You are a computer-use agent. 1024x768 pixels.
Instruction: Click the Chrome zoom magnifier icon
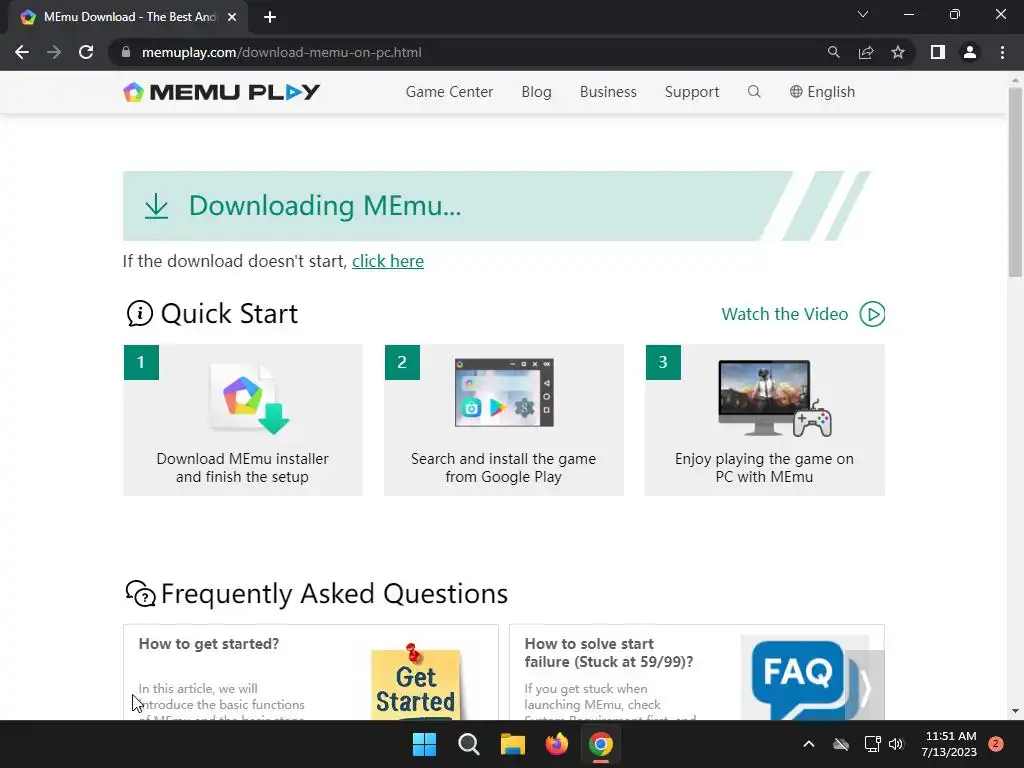tap(833, 52)
